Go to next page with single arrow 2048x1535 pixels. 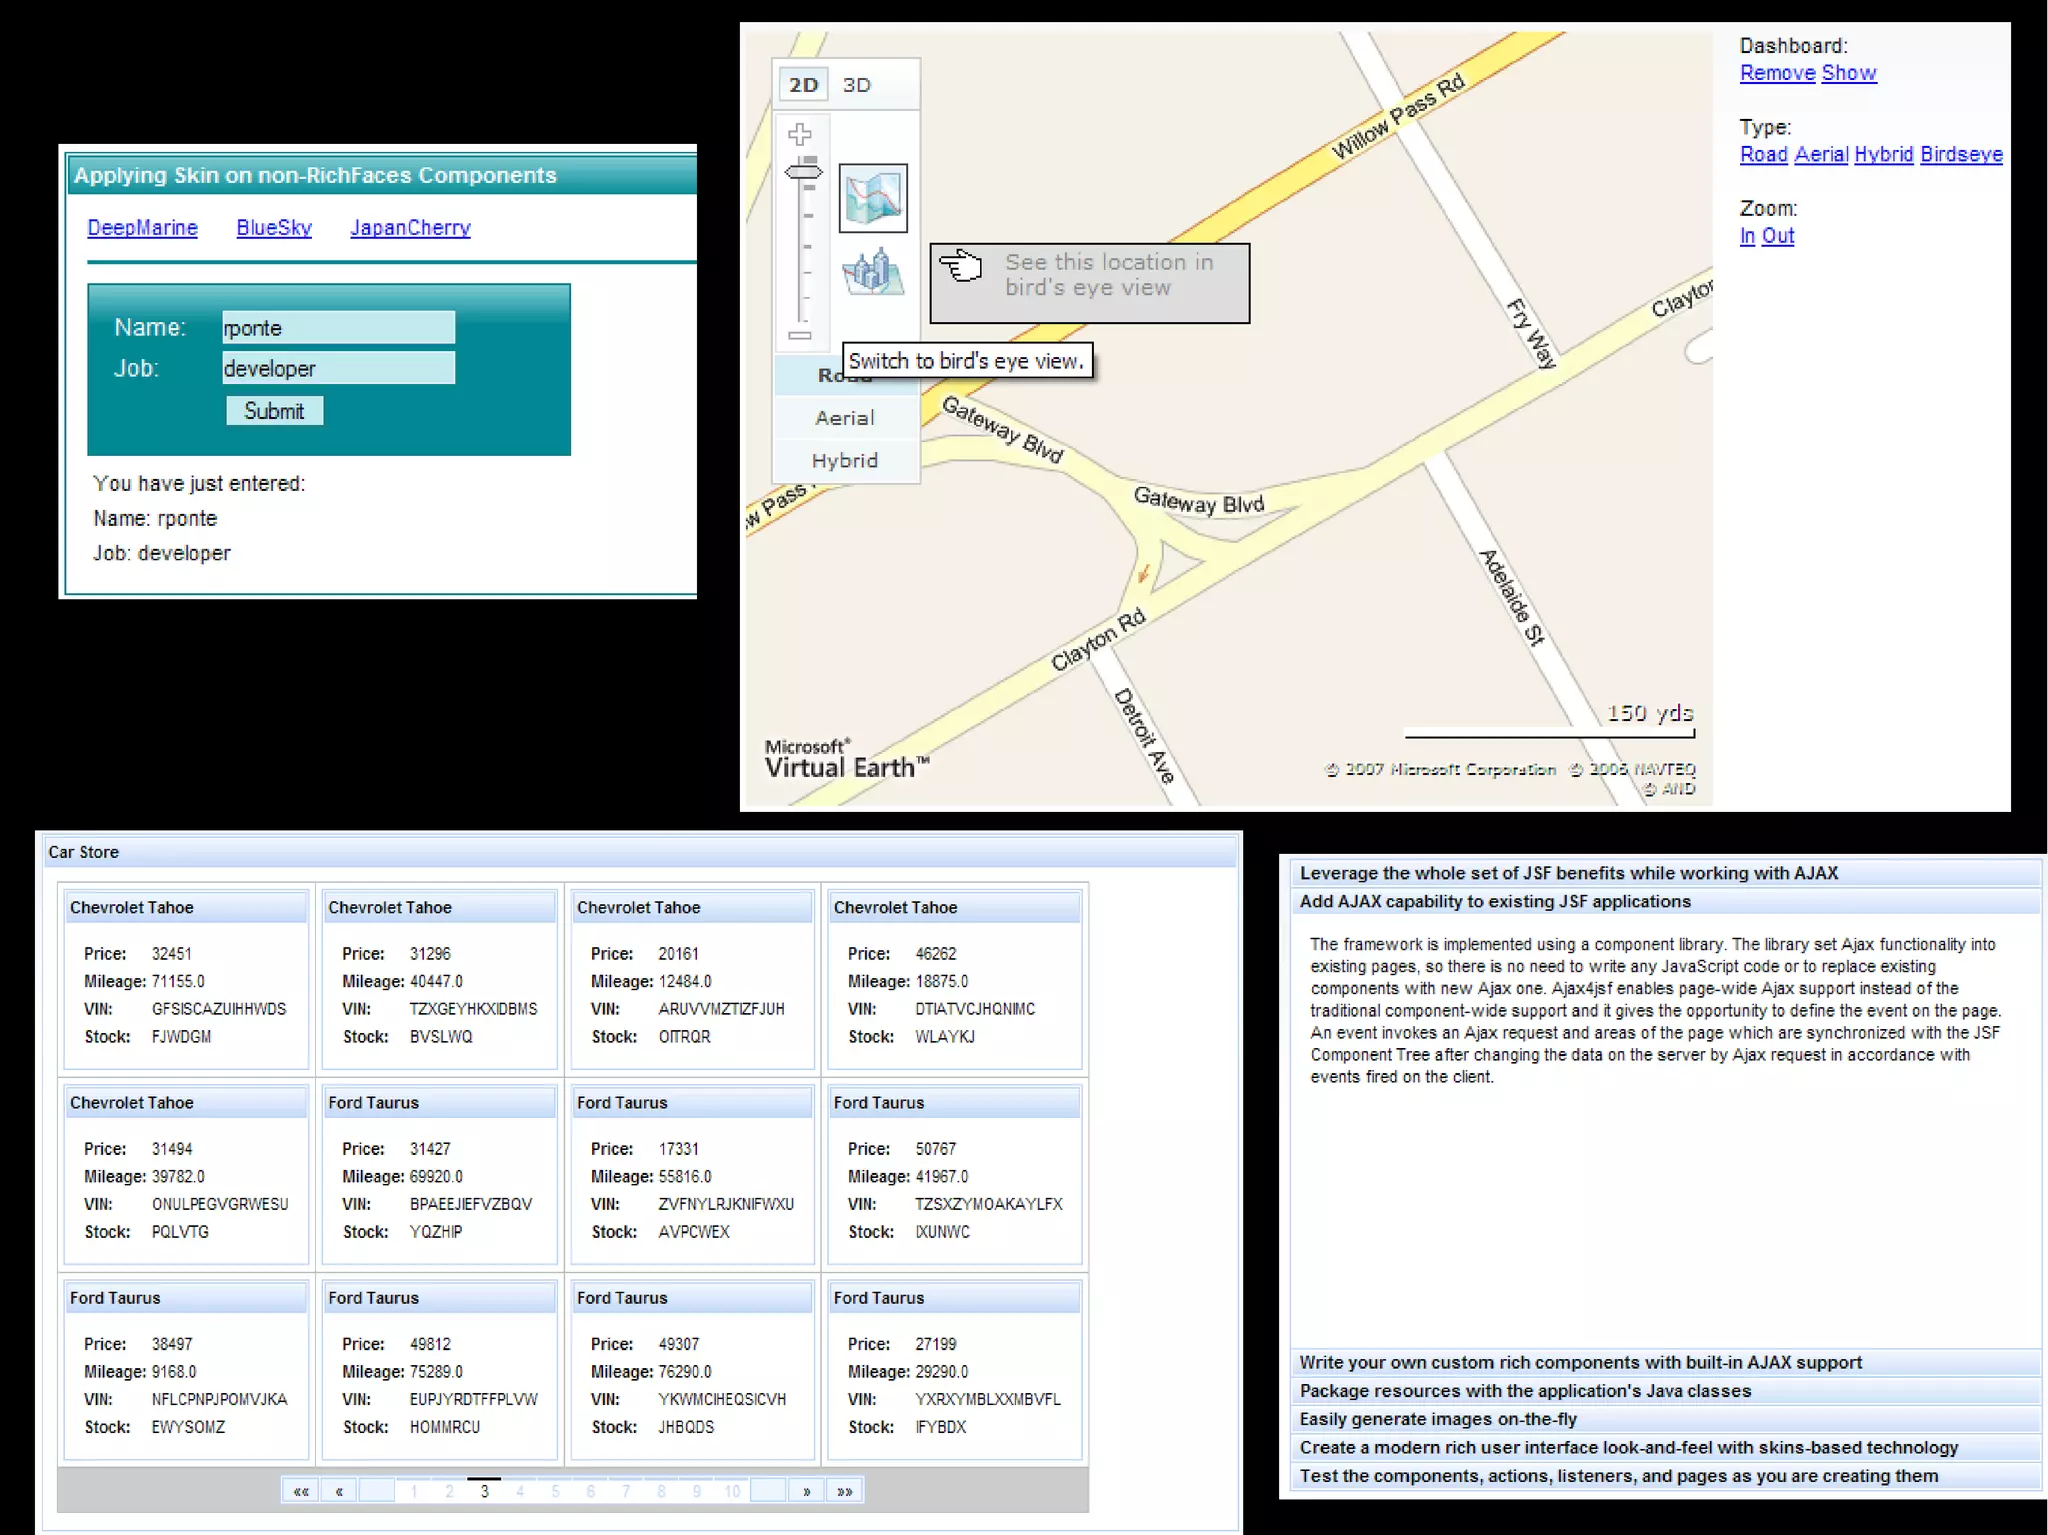point(806,1491)
